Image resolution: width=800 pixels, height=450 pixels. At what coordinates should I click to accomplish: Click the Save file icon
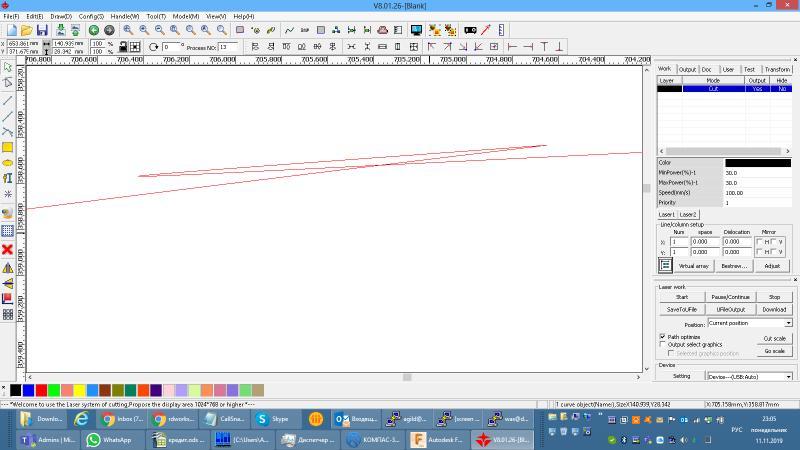pos(43,30)
